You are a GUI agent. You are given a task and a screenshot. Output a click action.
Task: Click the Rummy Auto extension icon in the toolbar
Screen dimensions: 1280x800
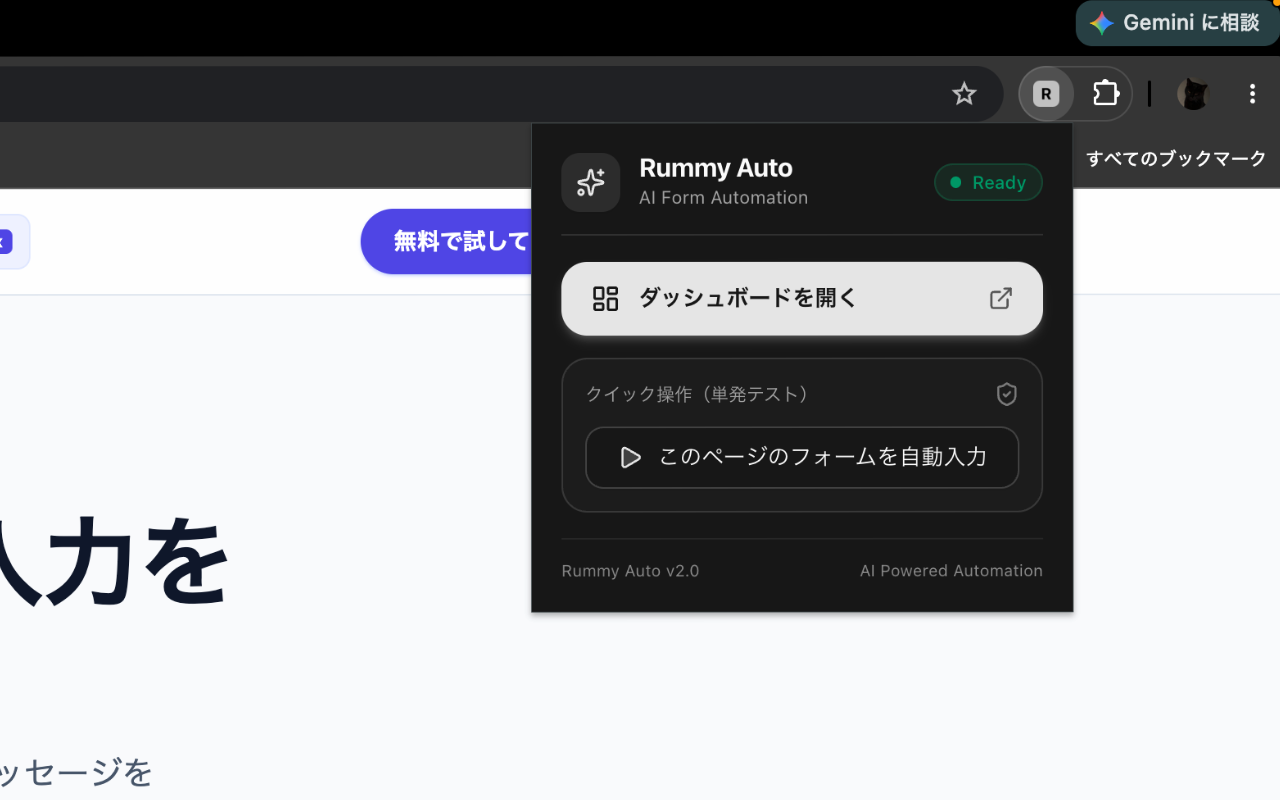[x=1046, y=95]
